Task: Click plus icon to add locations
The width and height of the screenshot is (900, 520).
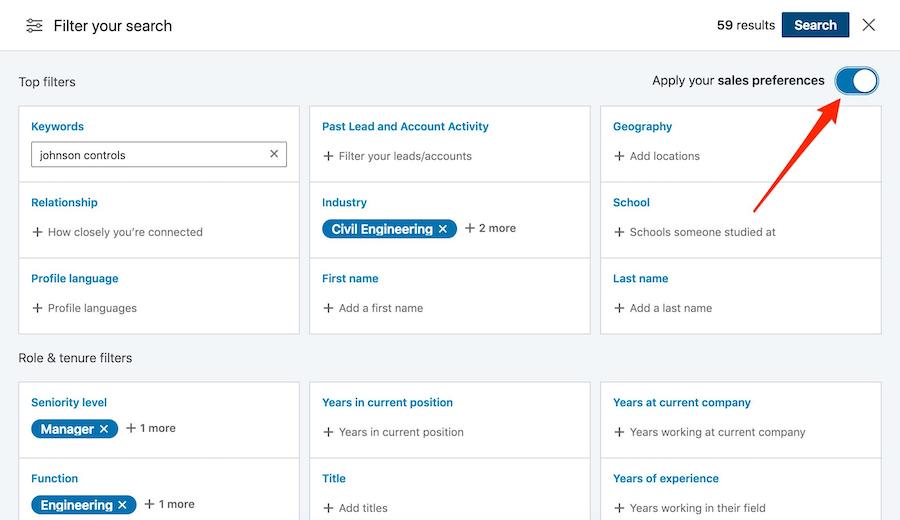Action: pos(619,157)
